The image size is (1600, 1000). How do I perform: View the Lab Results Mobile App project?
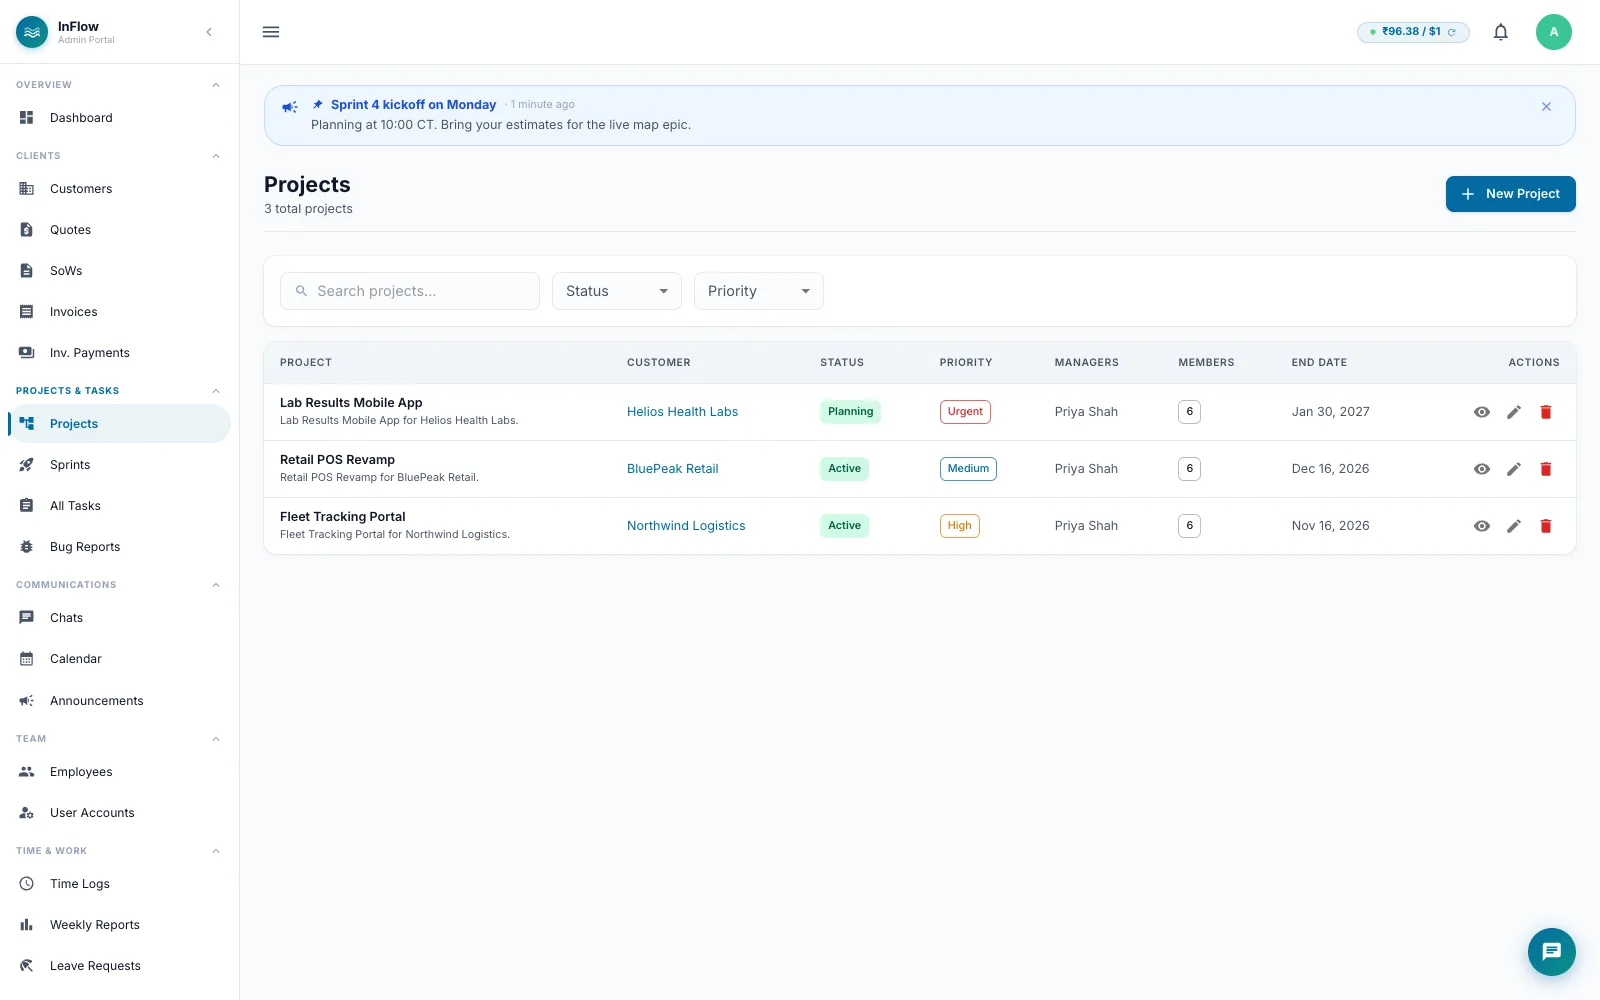point(1482,412)
